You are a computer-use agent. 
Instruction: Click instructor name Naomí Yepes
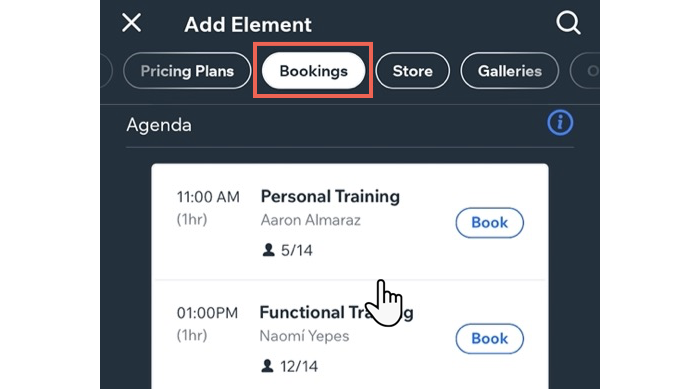(x=304, y=336)
